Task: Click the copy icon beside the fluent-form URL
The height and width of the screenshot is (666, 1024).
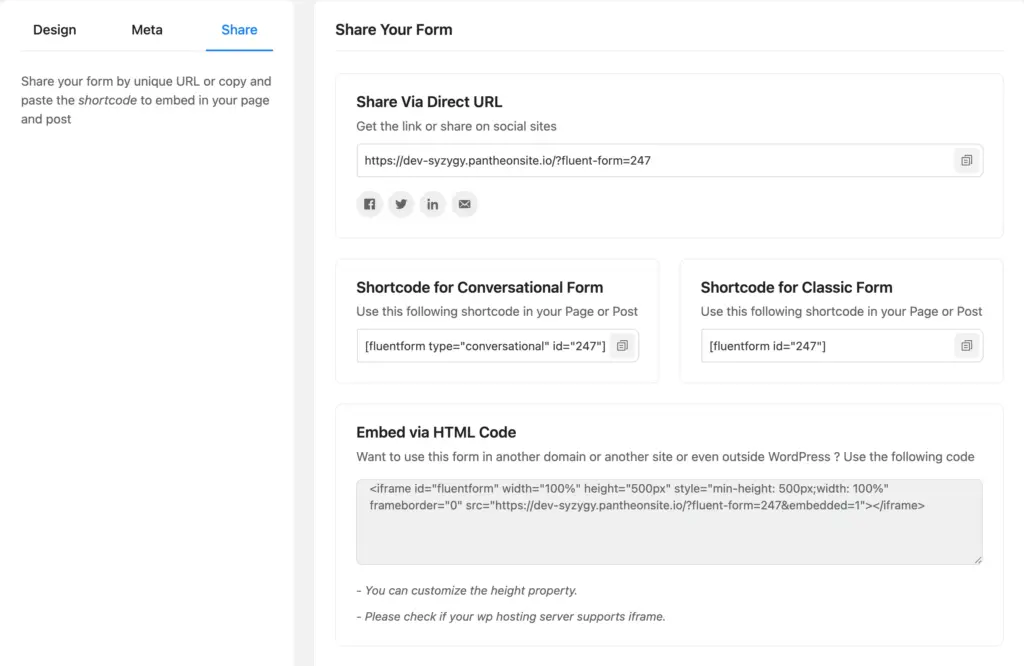Action: tap(966, 160)
